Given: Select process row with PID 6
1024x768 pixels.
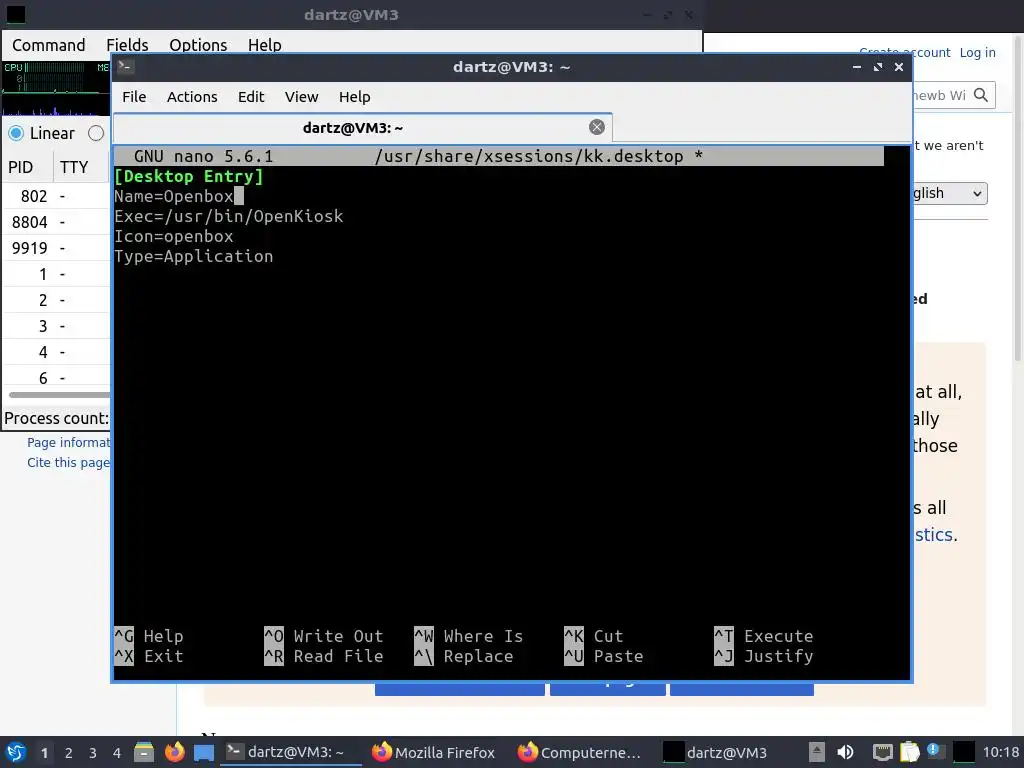Looking at the screenshot, I should [57, 377].
